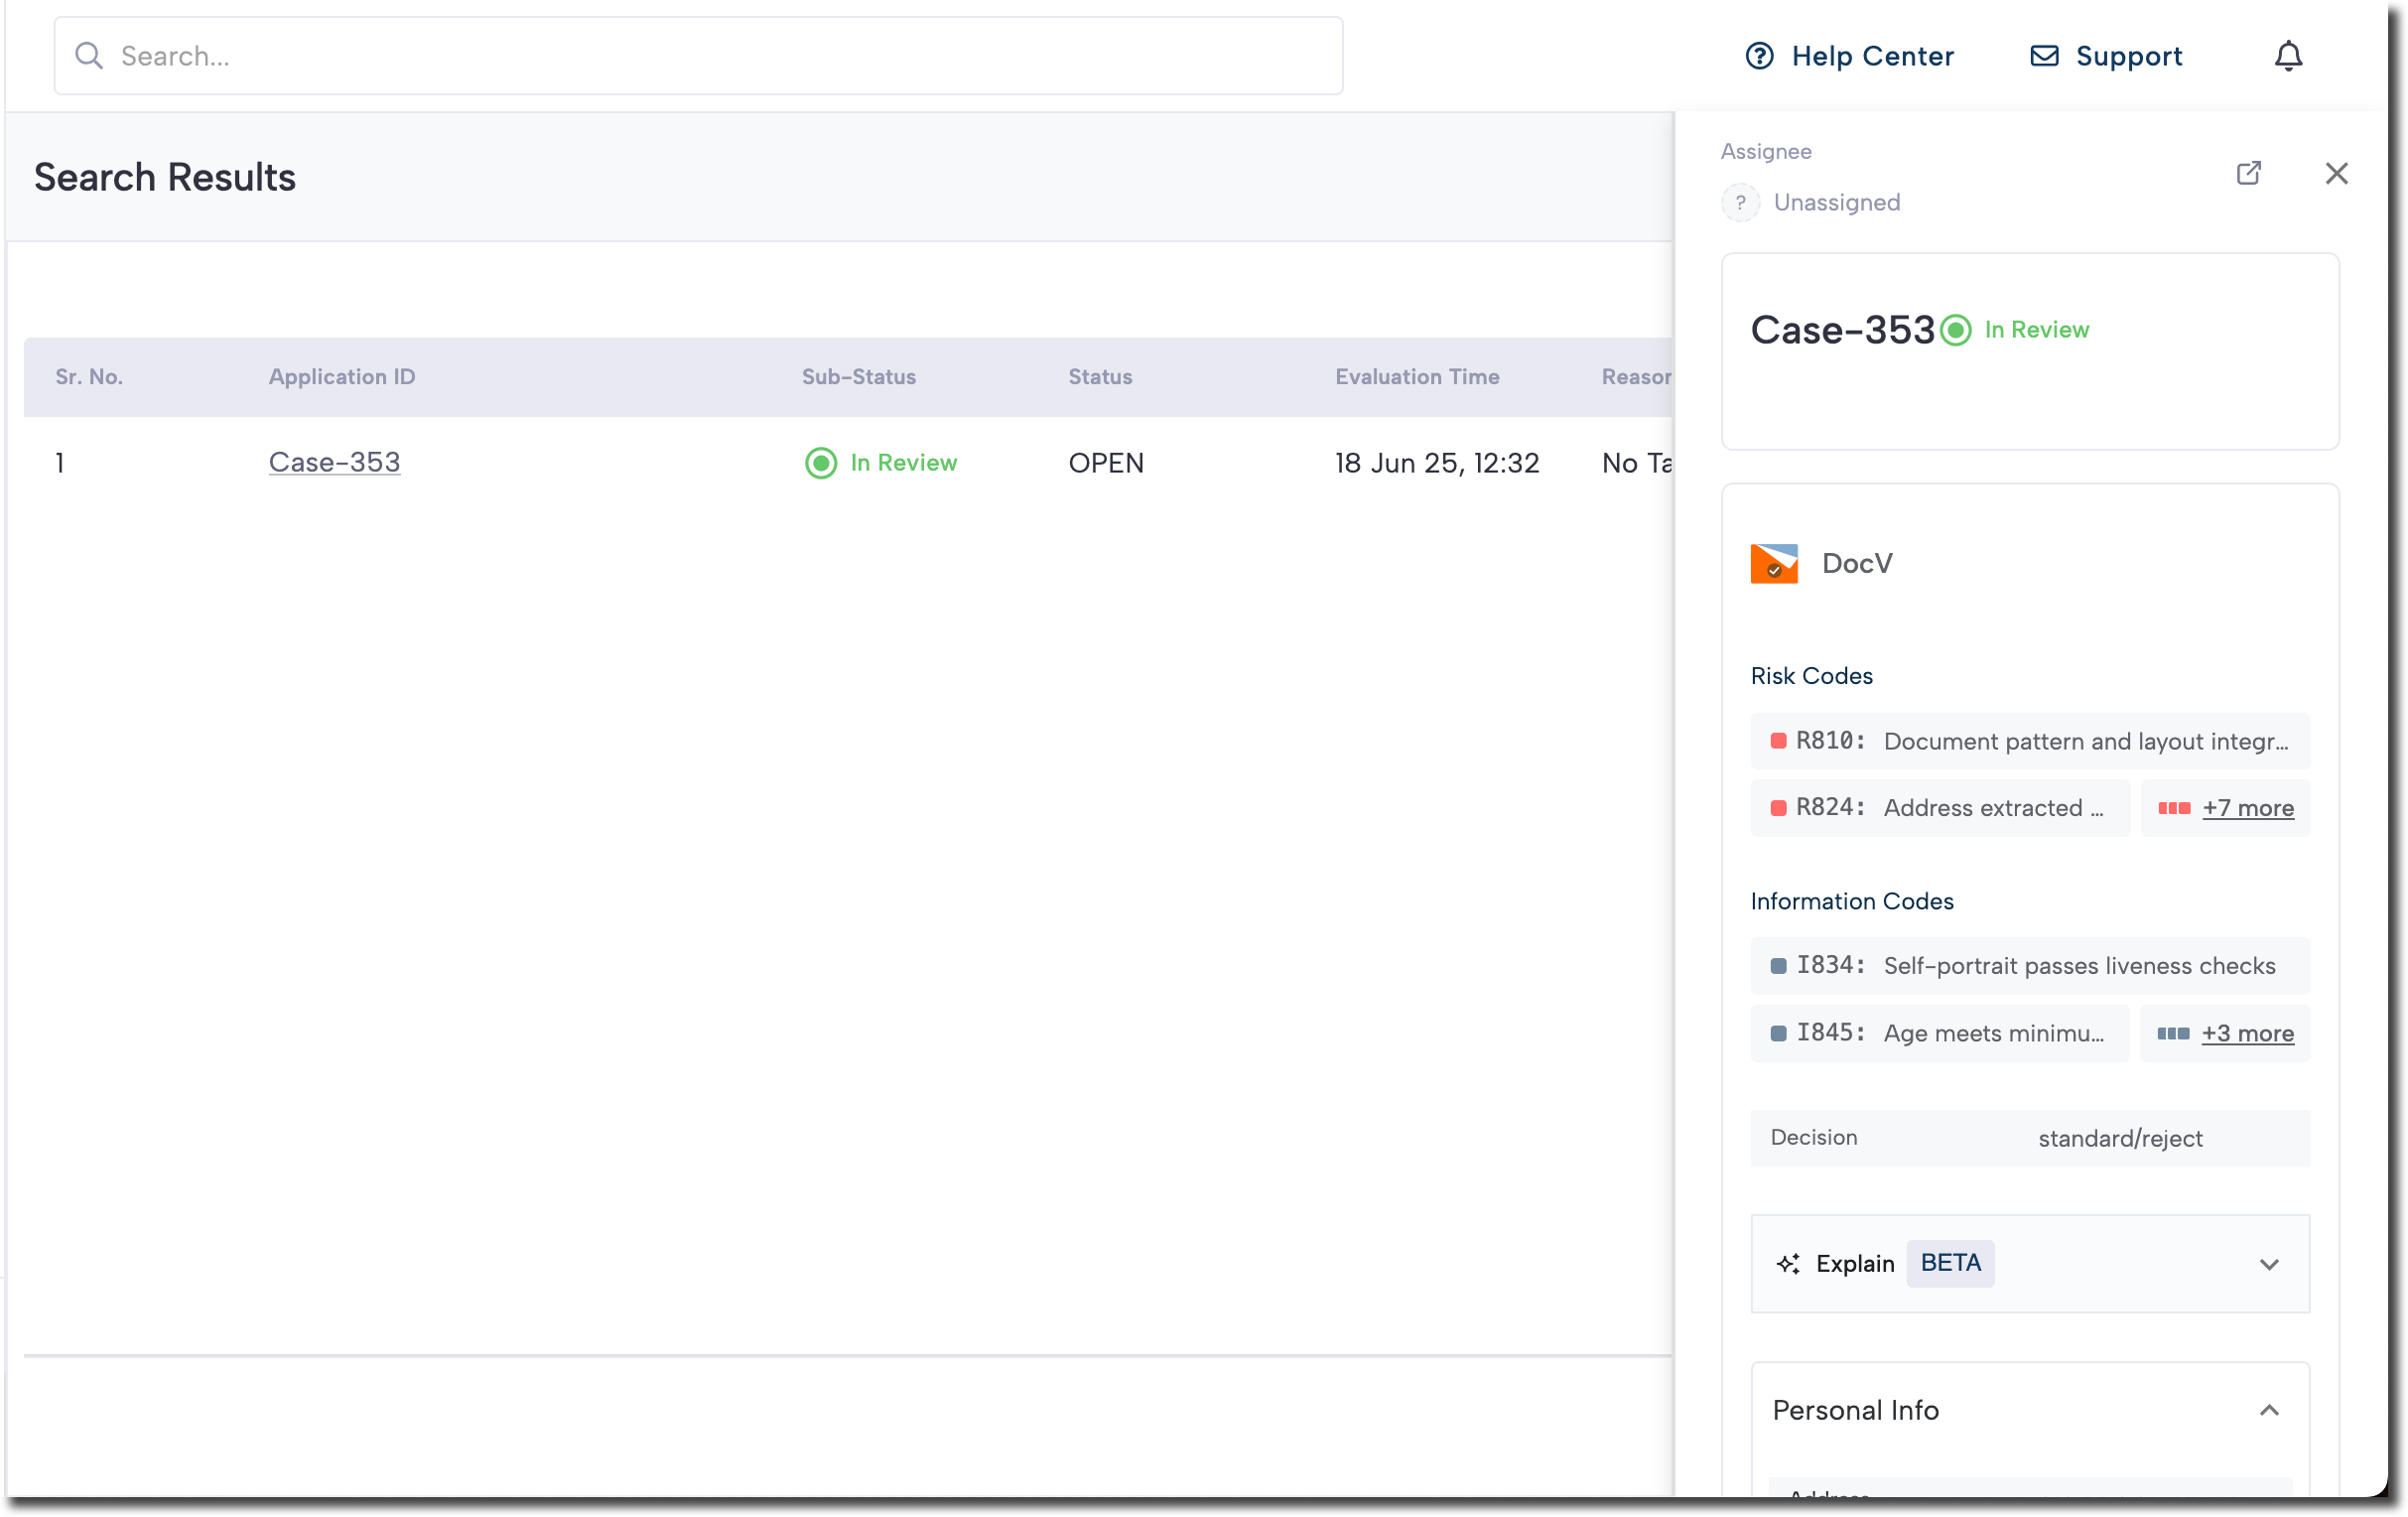Open the Case-353 application link

coord(334,462)
